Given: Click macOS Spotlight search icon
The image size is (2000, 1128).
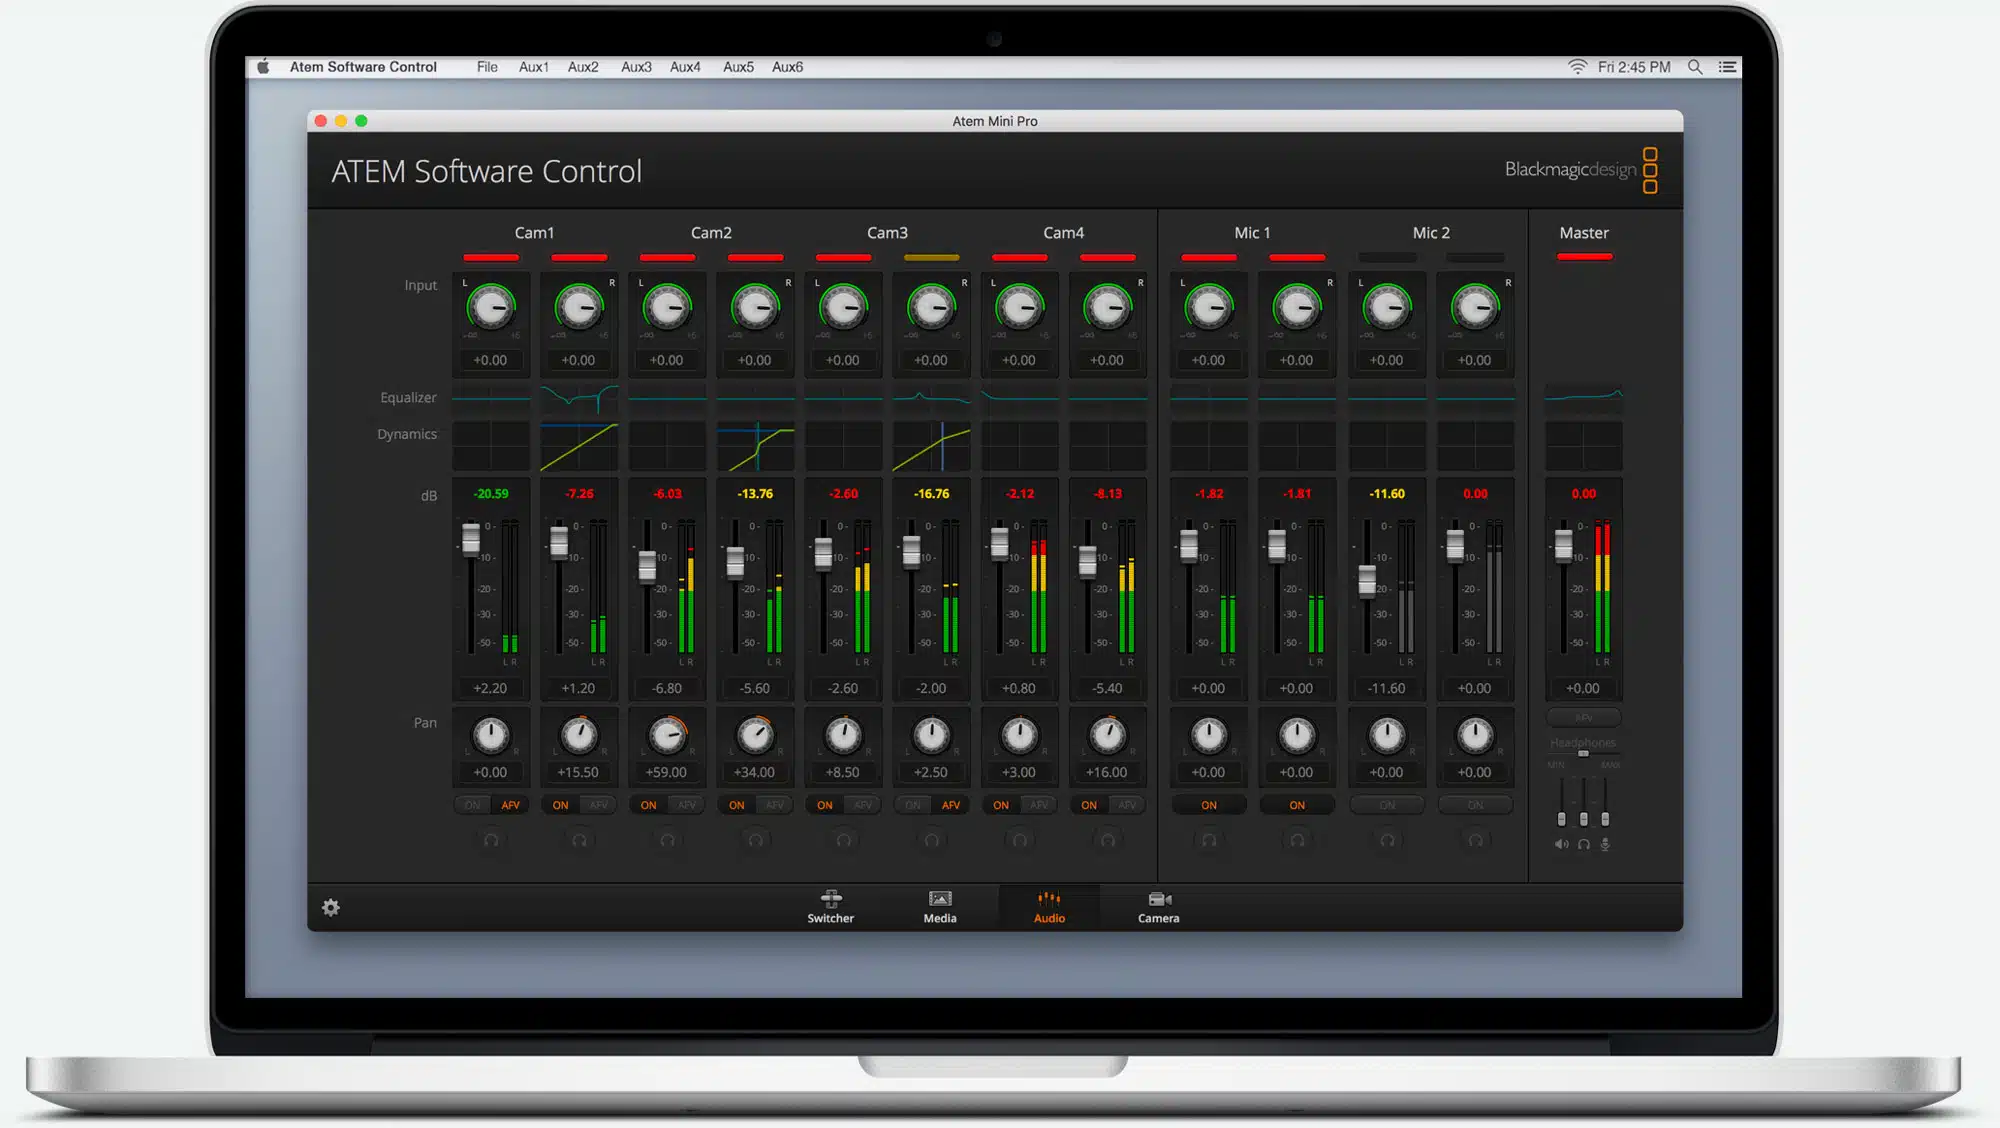Looking at the screenshot, I should click(1695, 67).
